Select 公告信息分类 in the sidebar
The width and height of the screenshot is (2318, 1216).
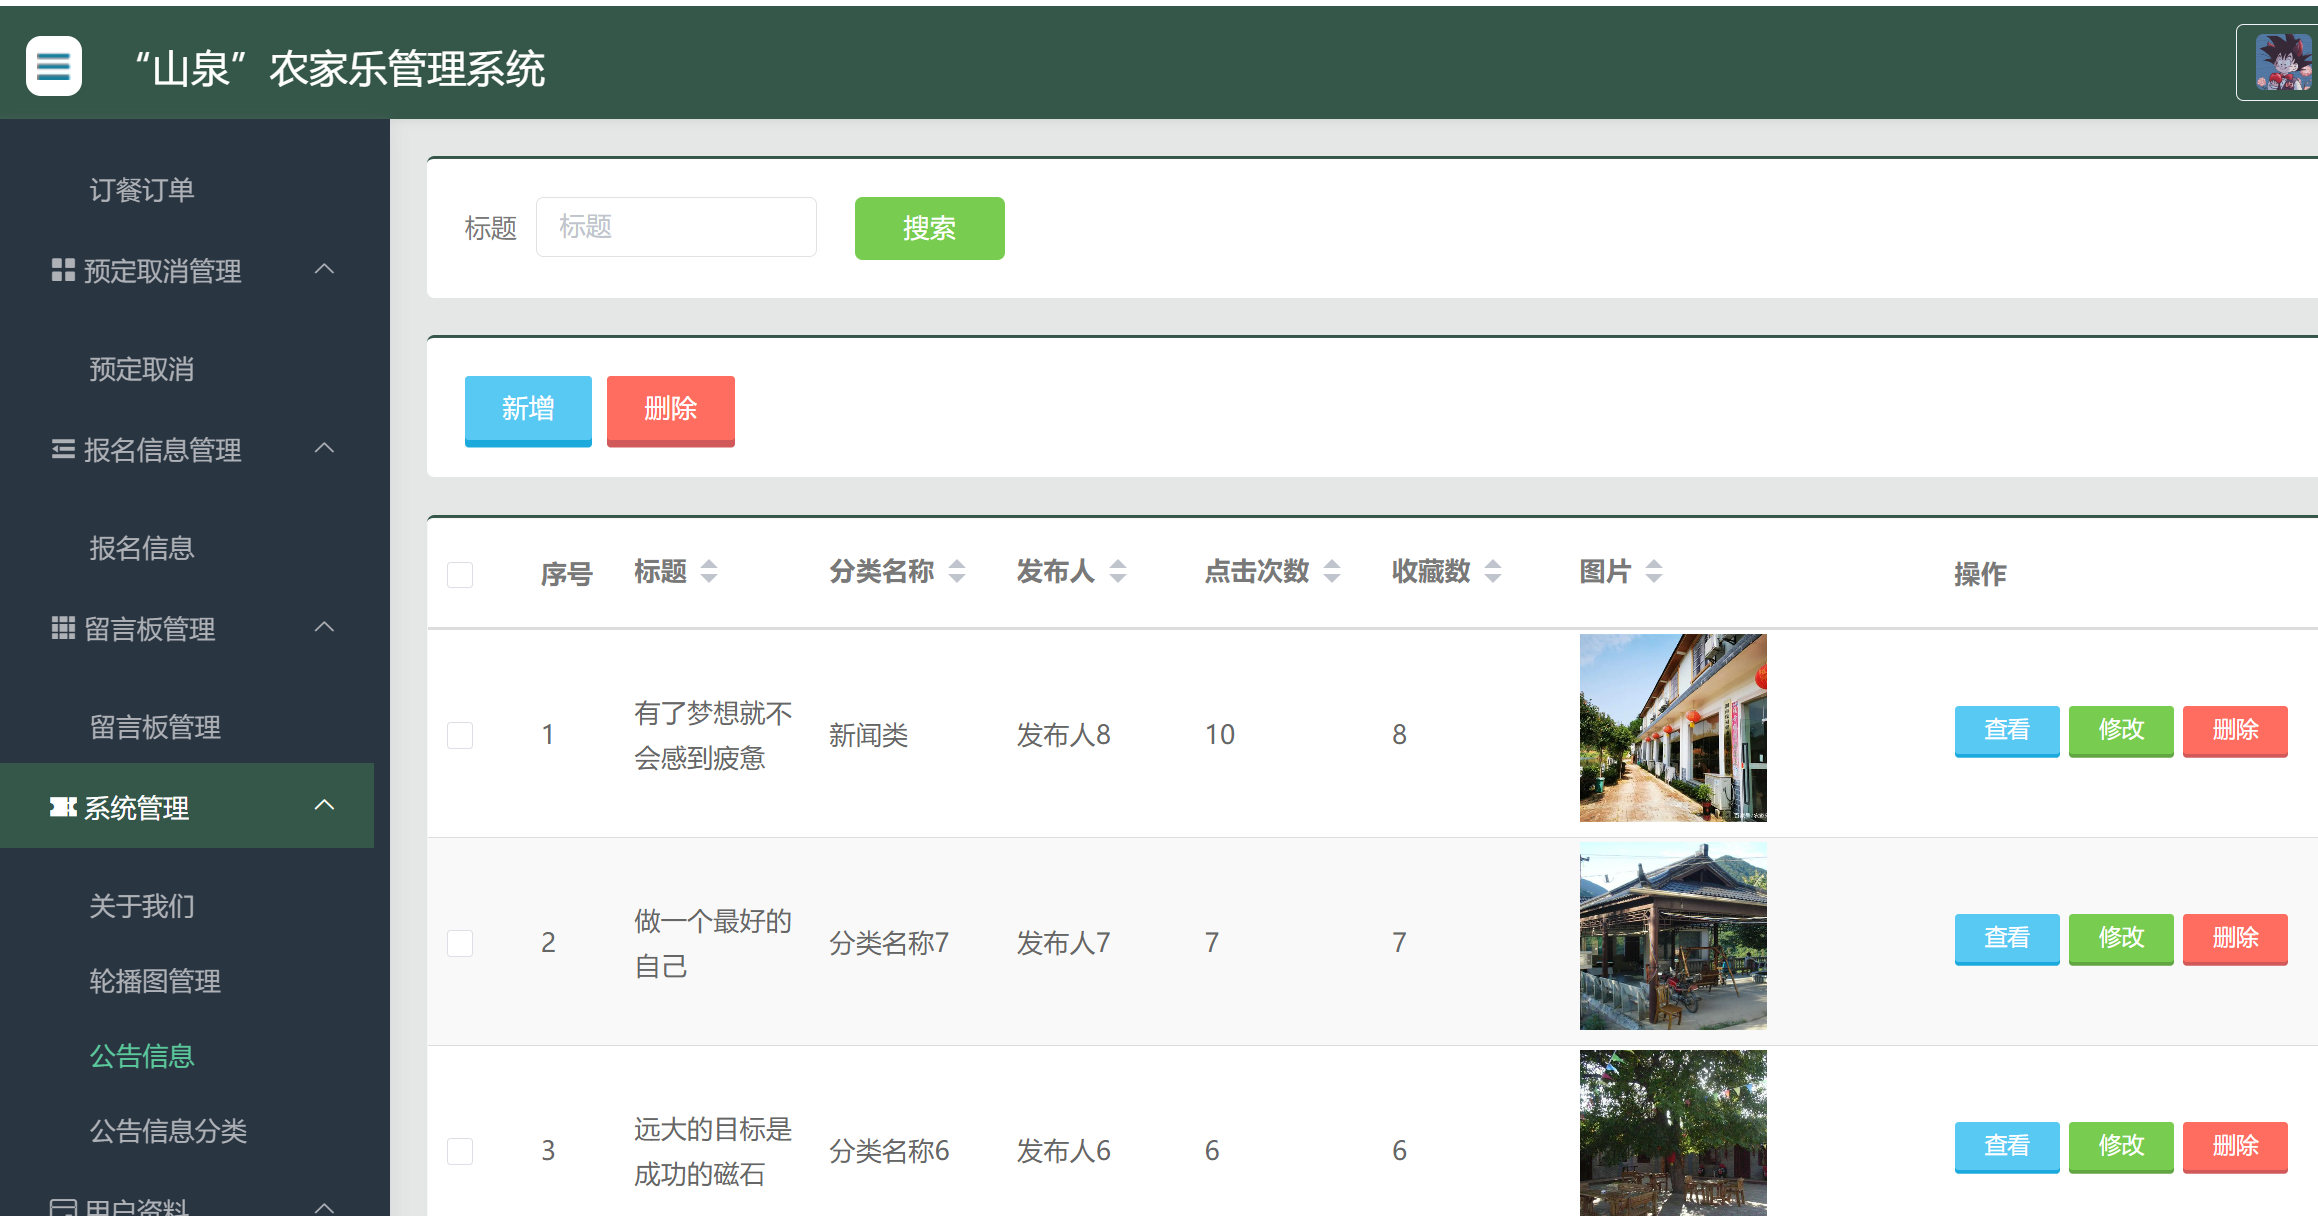(x=169, y=1131)
